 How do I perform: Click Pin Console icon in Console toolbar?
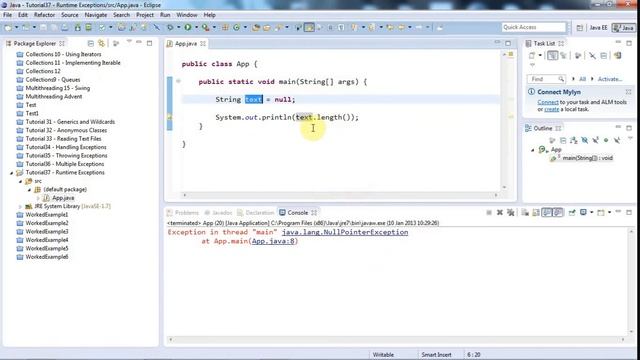pyautogui.click(x=572, y=212)
